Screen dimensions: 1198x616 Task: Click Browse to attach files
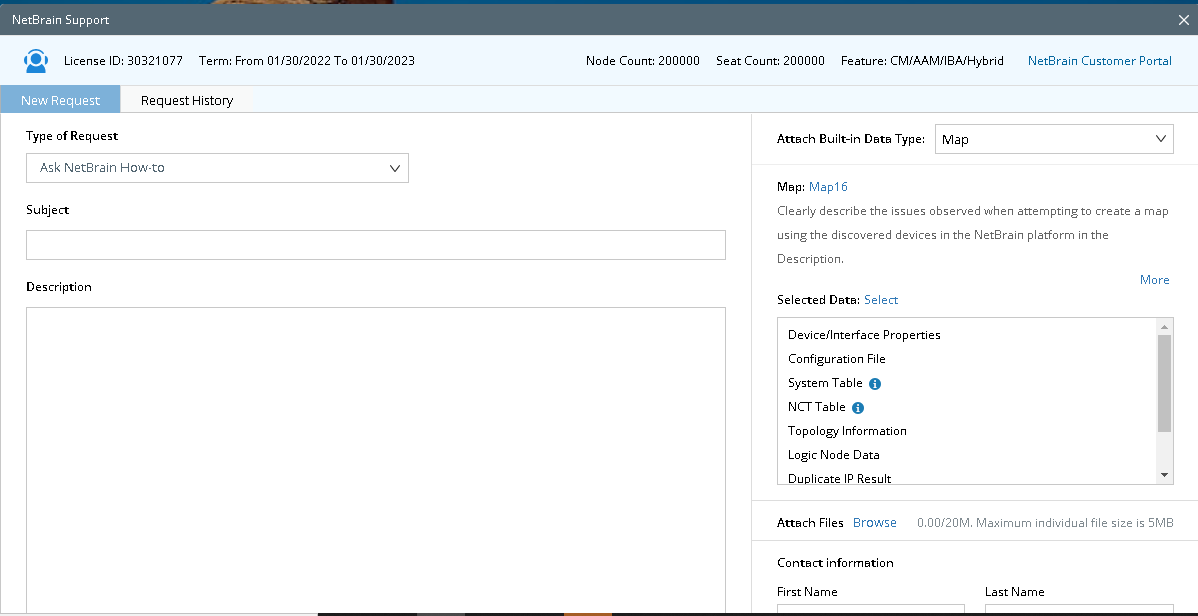(875, 523)
